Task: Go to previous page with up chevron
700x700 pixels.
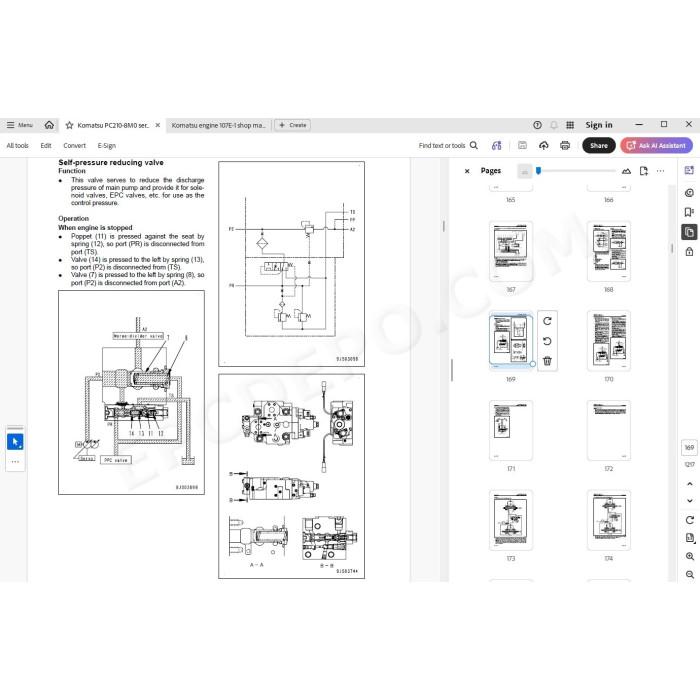Action: pyautogui.click(x=689, y=484)
